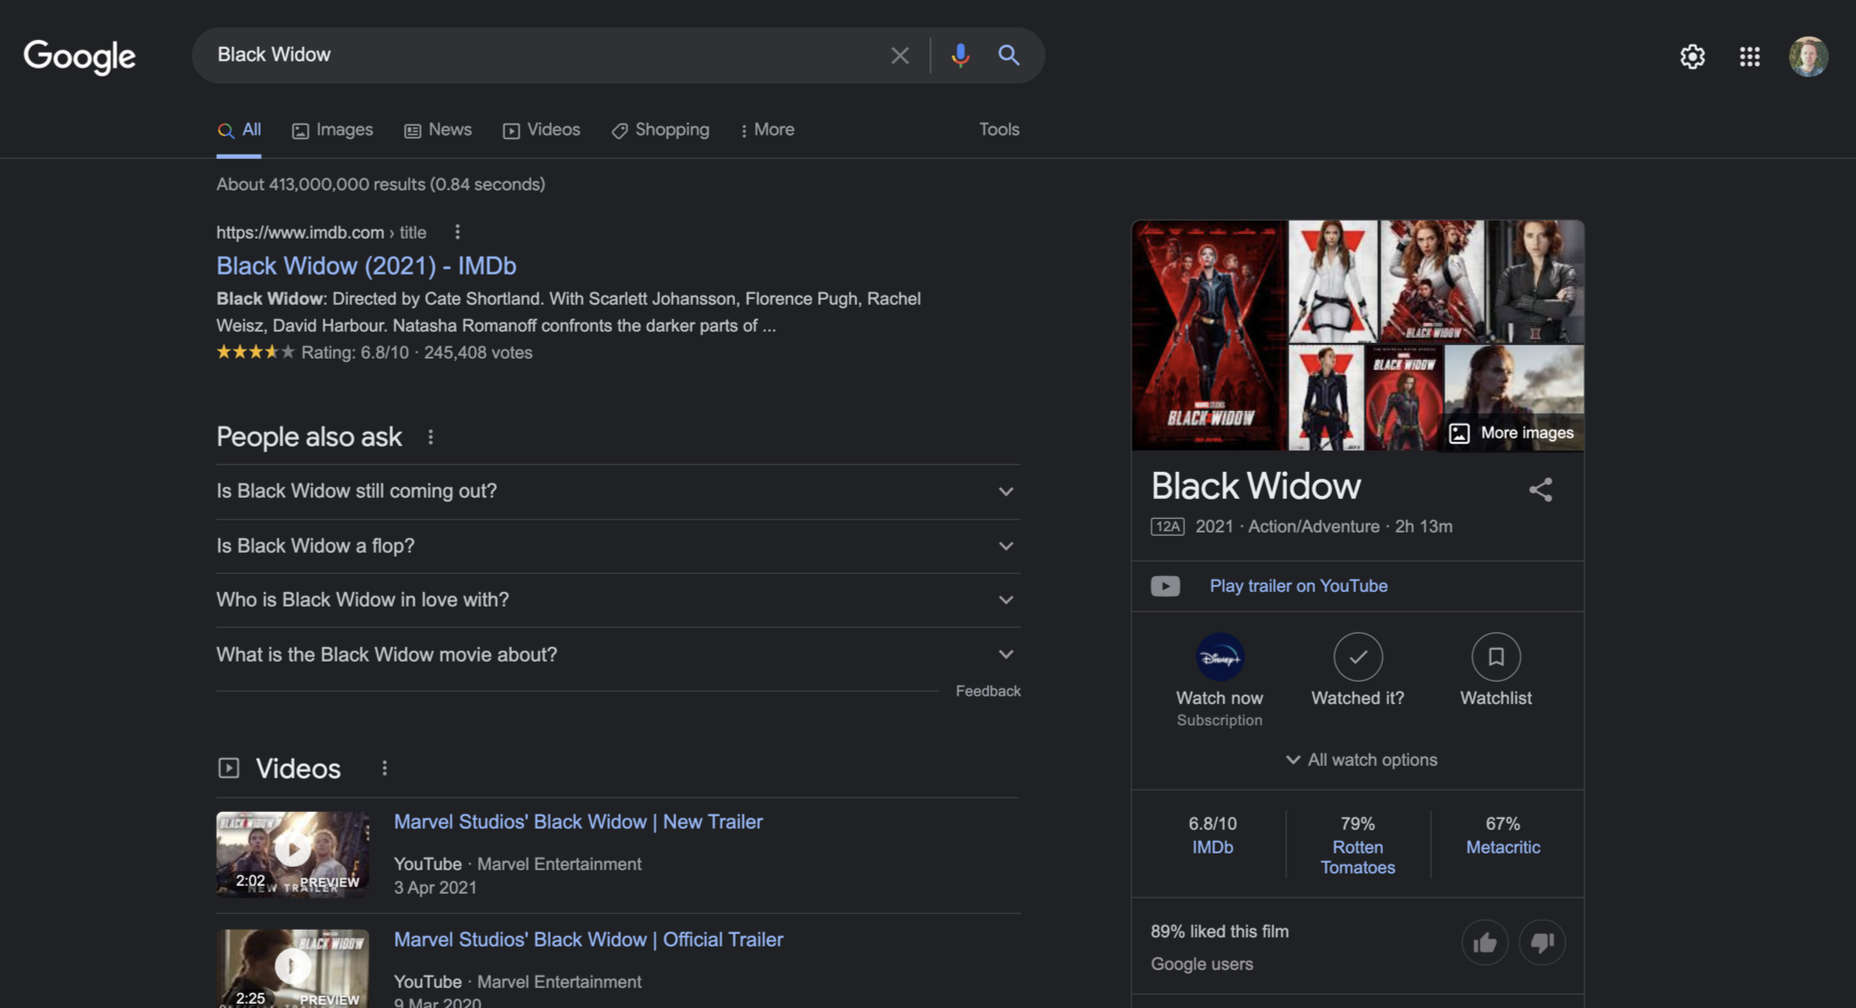Open the options menu next to People also ask
The width and height of the screenshot is (1856, 1008).
click(x=430, y=437)
